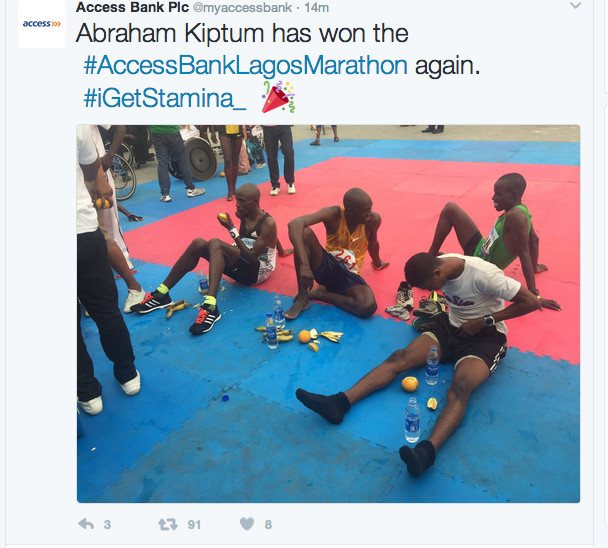Click the party popper emoji
Screen dimensions: 608x548
click(x=278, y=97)
